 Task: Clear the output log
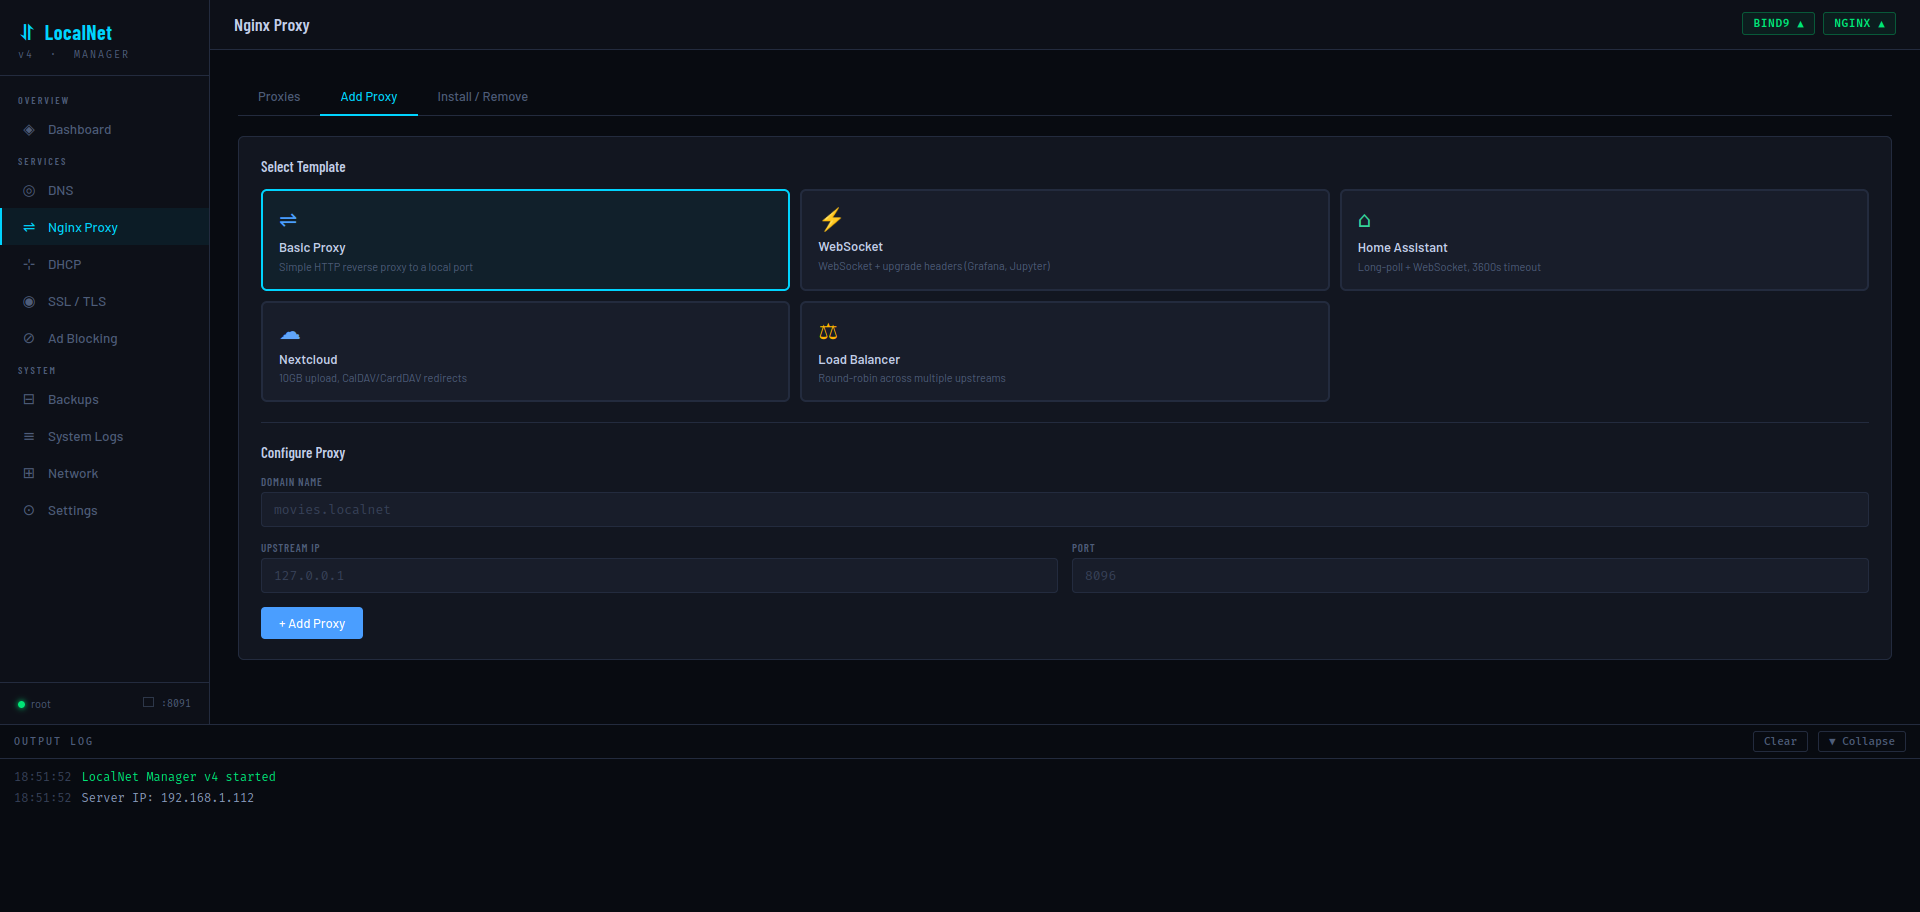(1780, 742)
